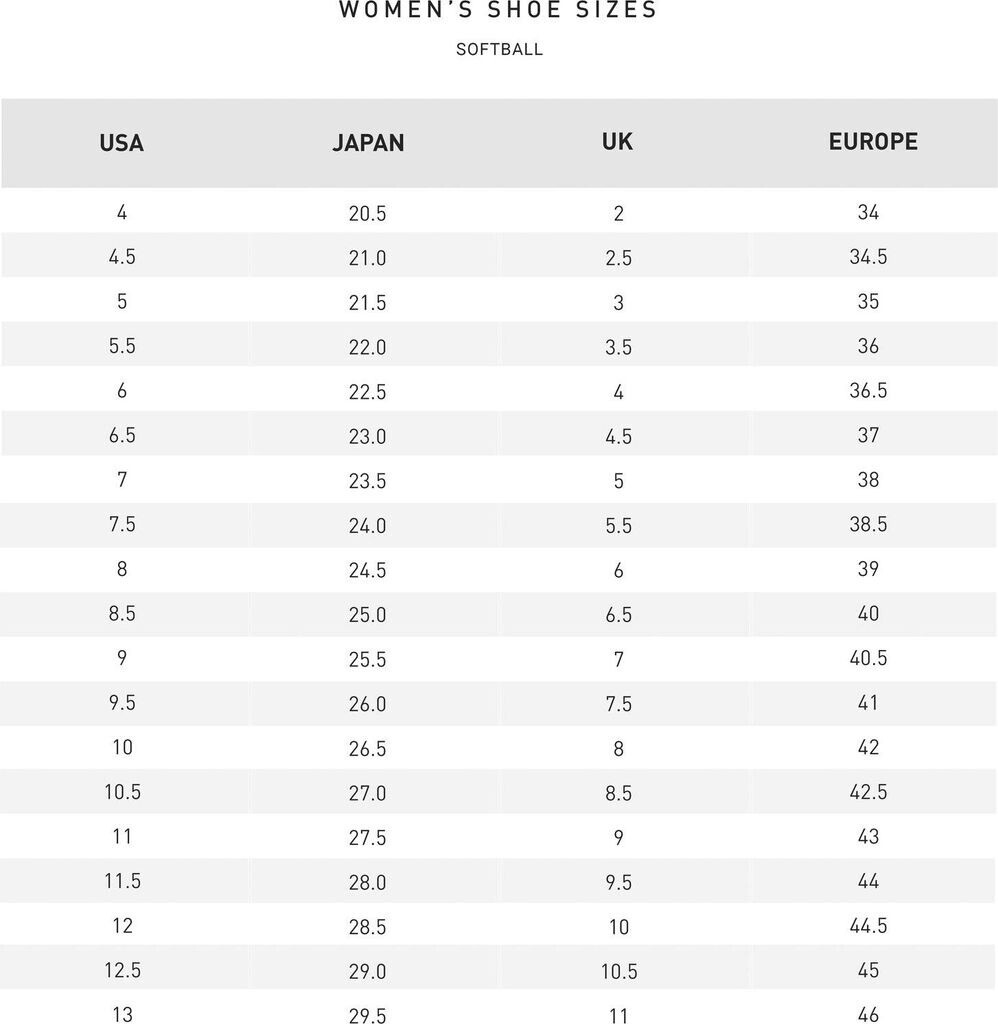
Task: Click the SOFTBALL subtitle text
Action: click(499, 49)
